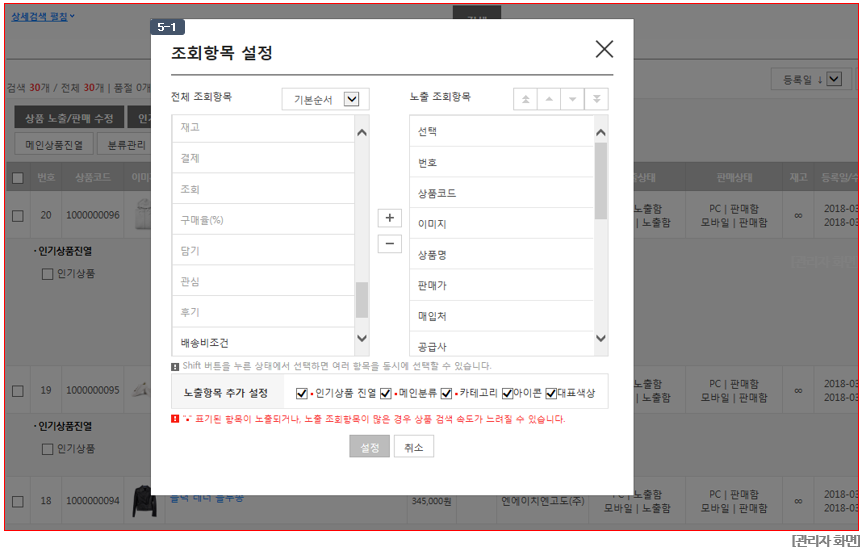Select 상품코드 in 노출 조회항목 list

(x=501, y=194)
